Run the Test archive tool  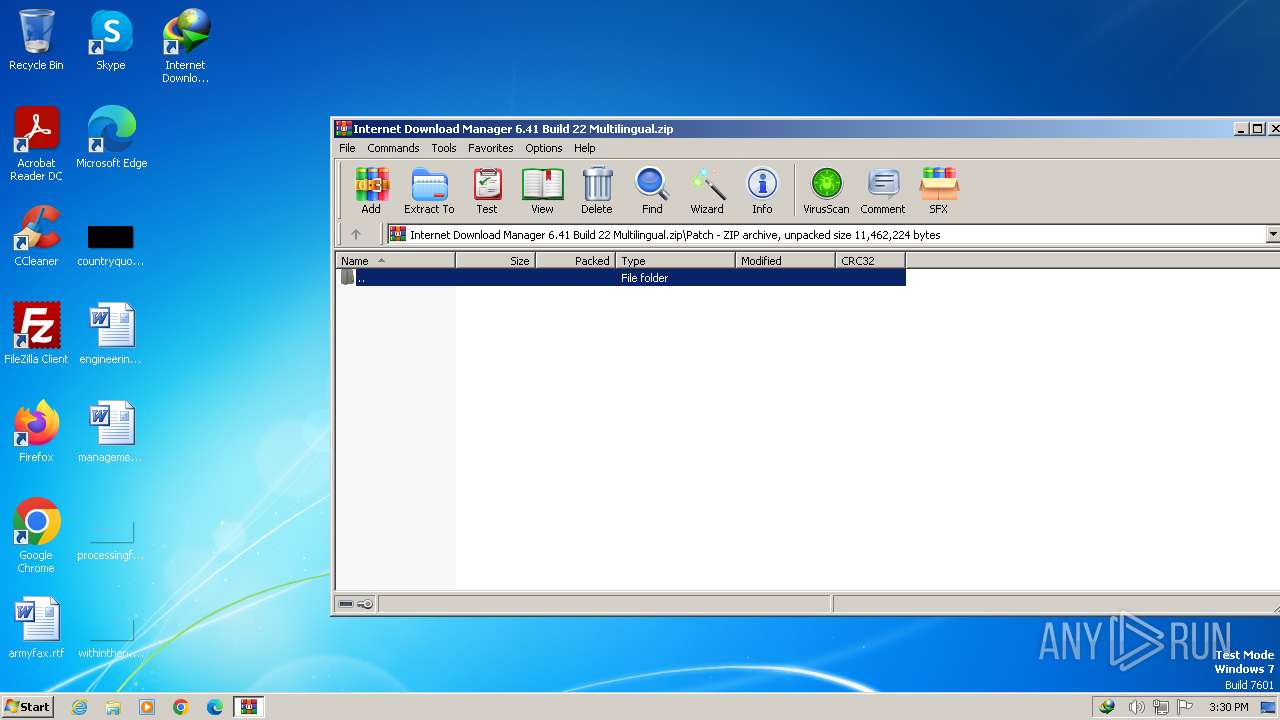(x=487, y=190)
